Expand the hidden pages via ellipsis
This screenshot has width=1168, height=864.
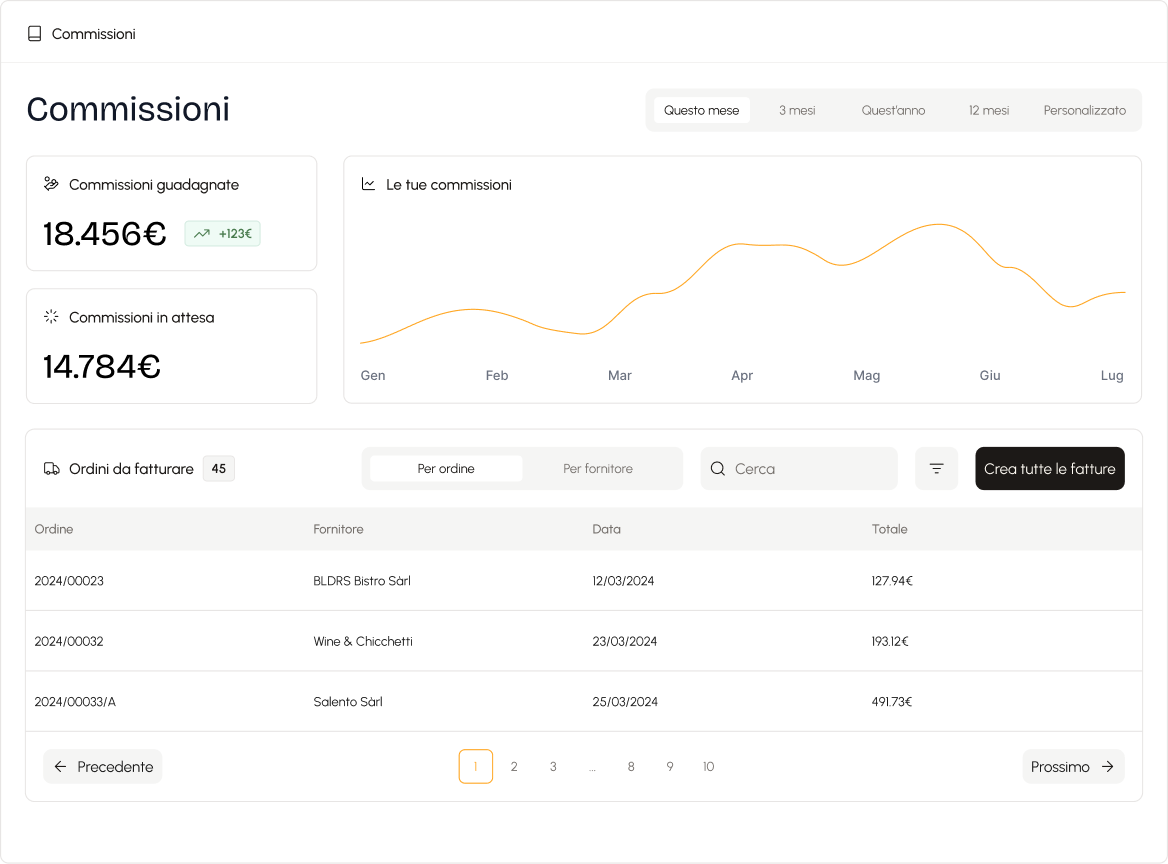592,767
